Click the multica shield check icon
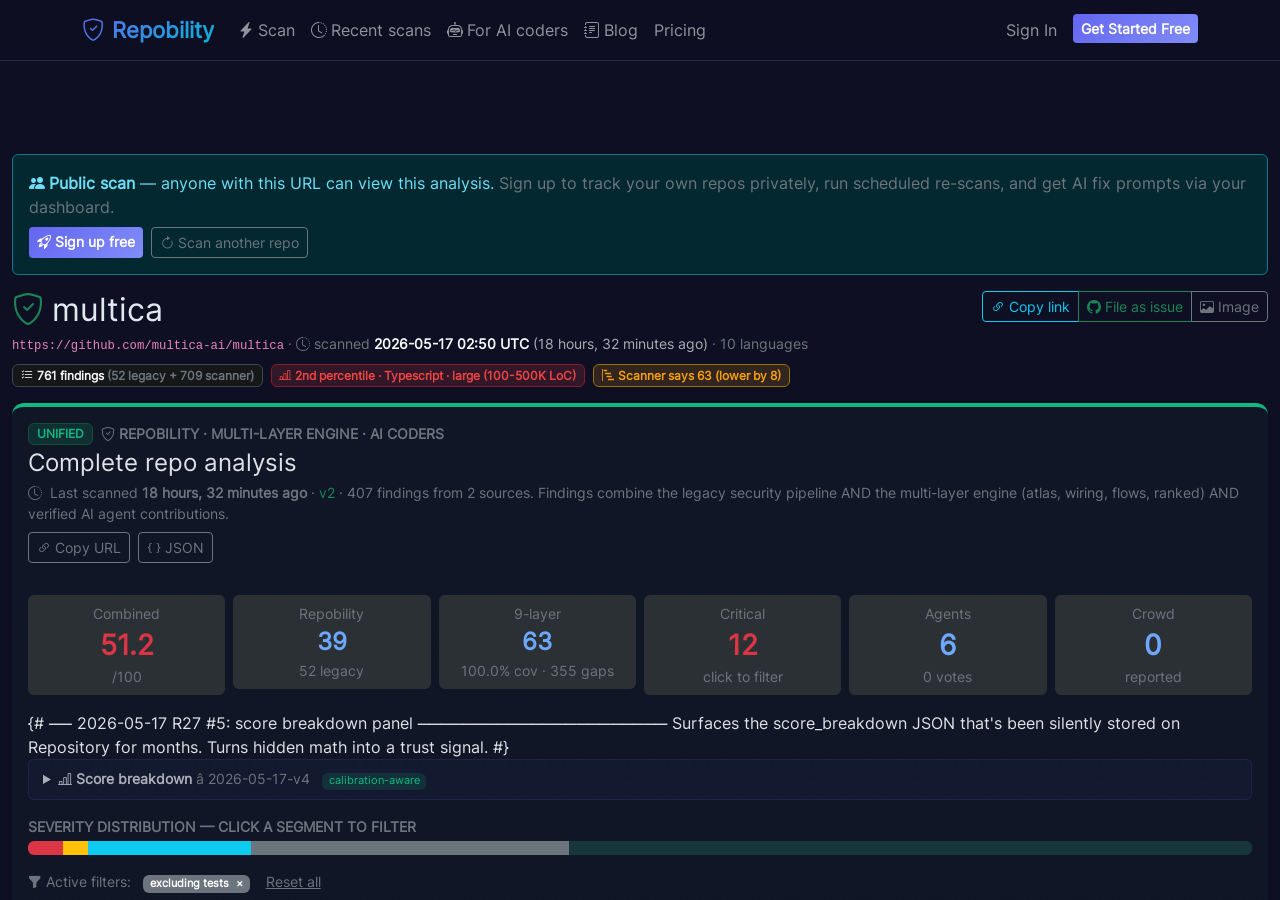 [28, 309]
